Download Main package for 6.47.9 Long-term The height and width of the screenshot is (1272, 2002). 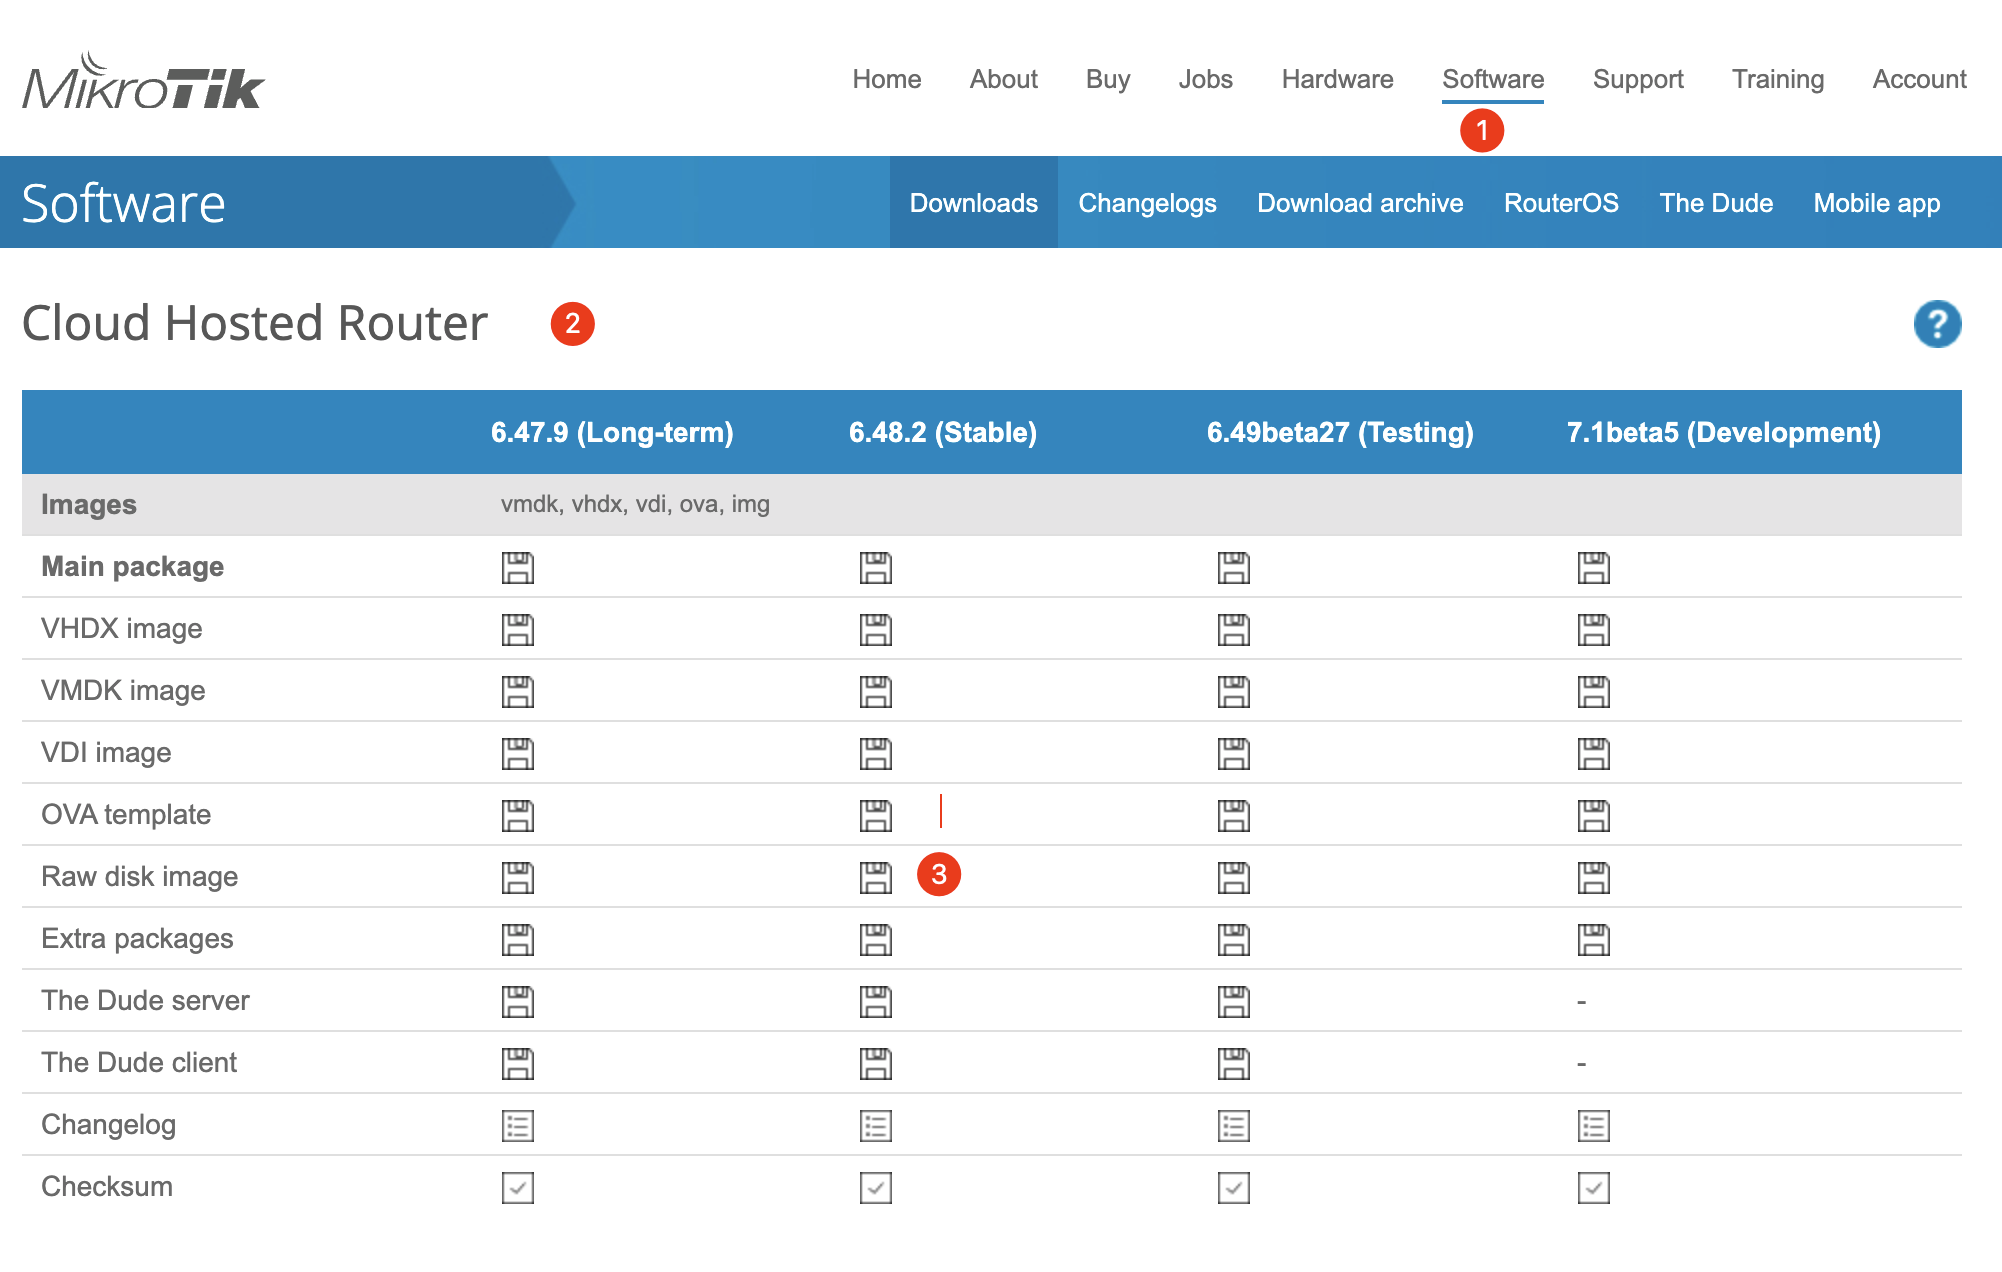click(517, 568)
